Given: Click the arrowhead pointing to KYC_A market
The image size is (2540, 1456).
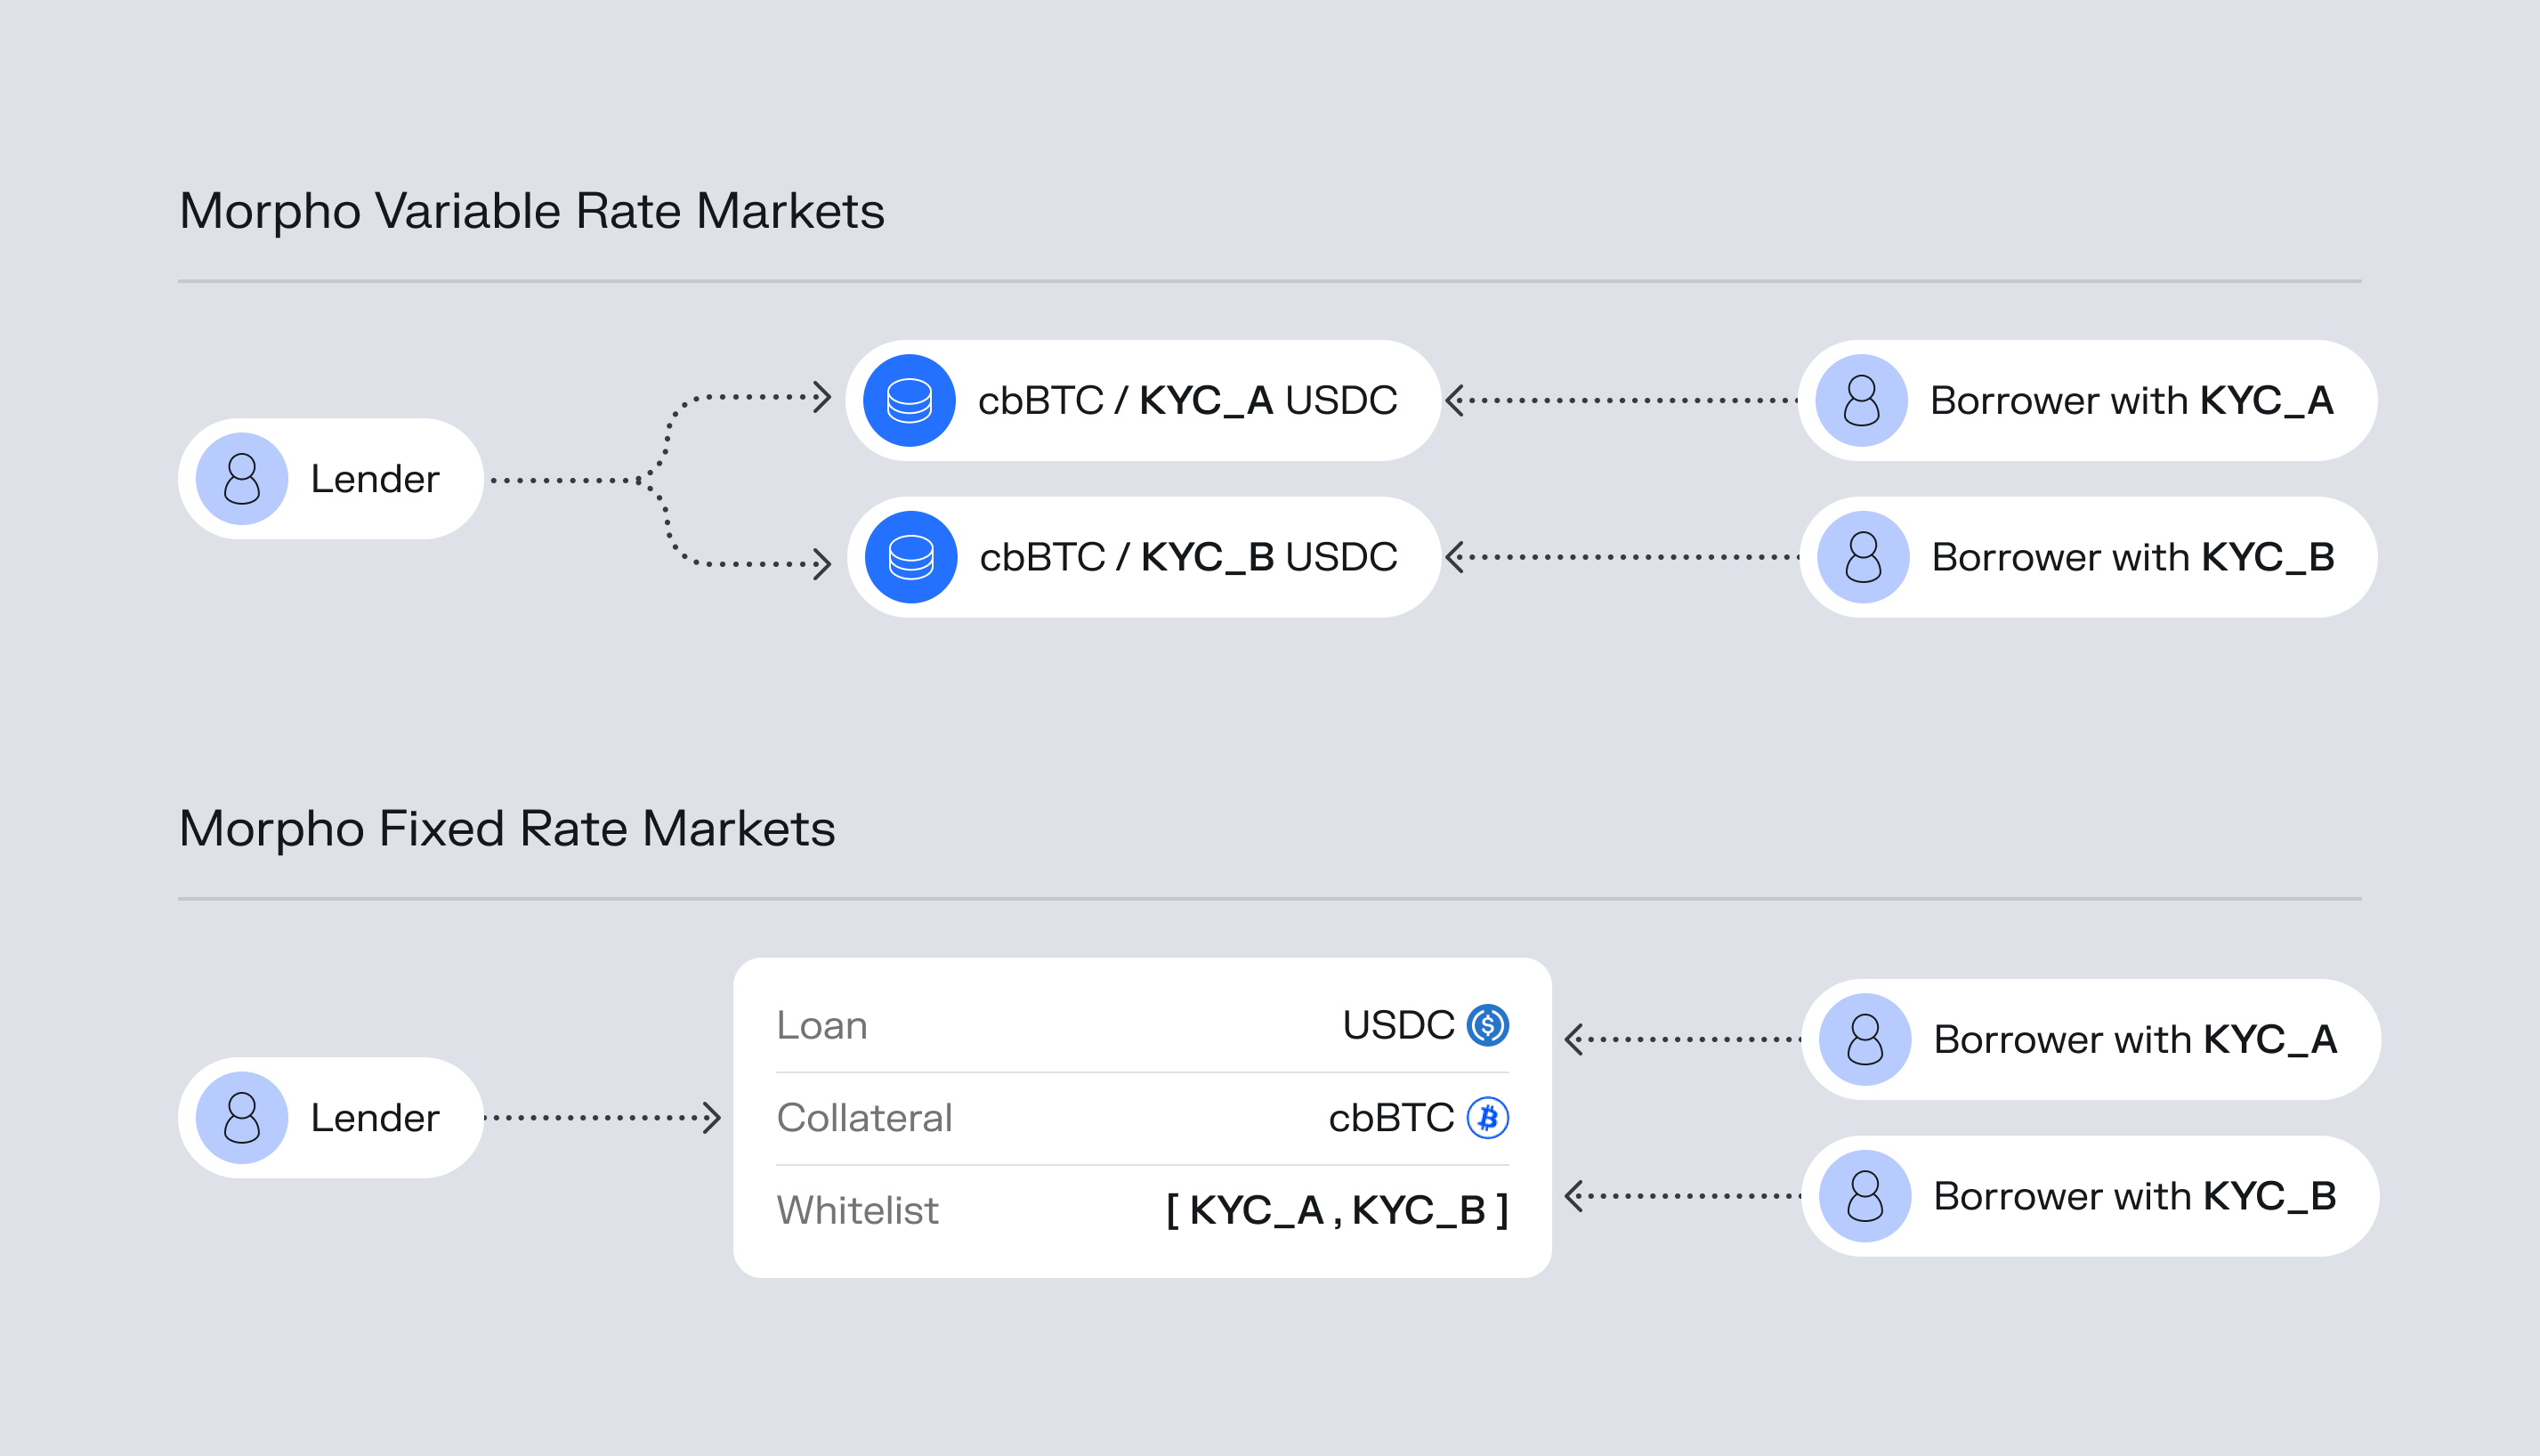Looking at the screenshot, I should coord(822,397).
